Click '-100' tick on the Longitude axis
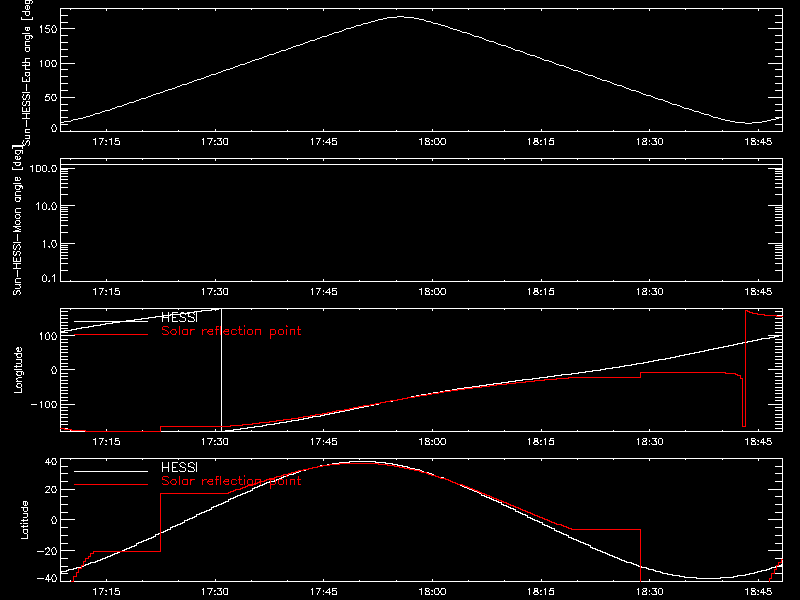Screen dimensions: 800x600 [44, 404]
